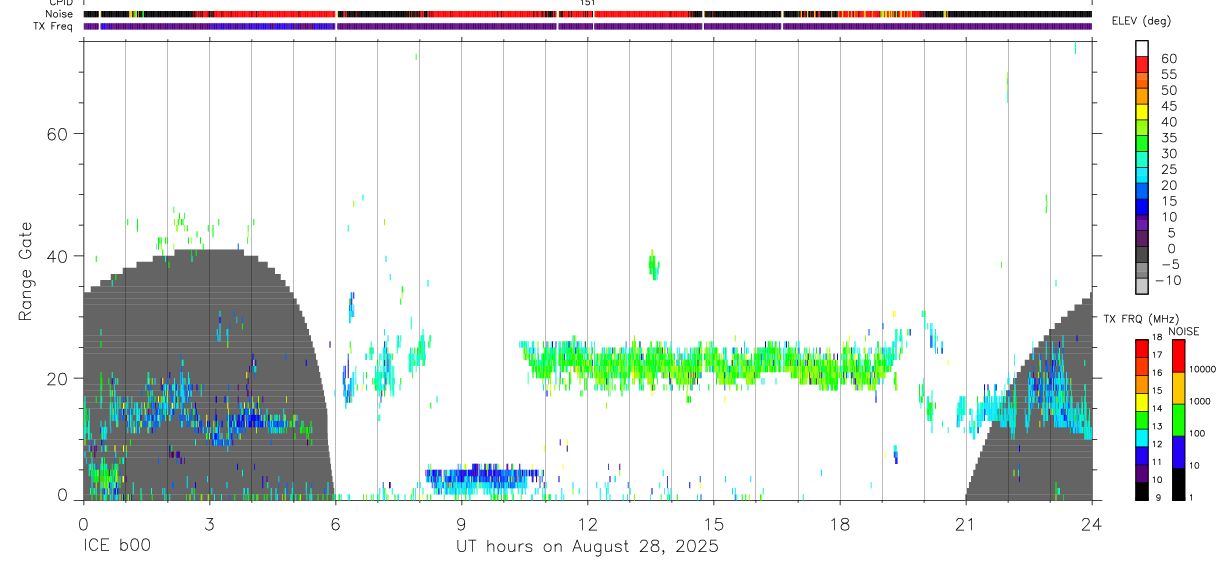1228x567 pixels.
Task: Click the x-axis hour label '24'
Action: [1091, 523]
